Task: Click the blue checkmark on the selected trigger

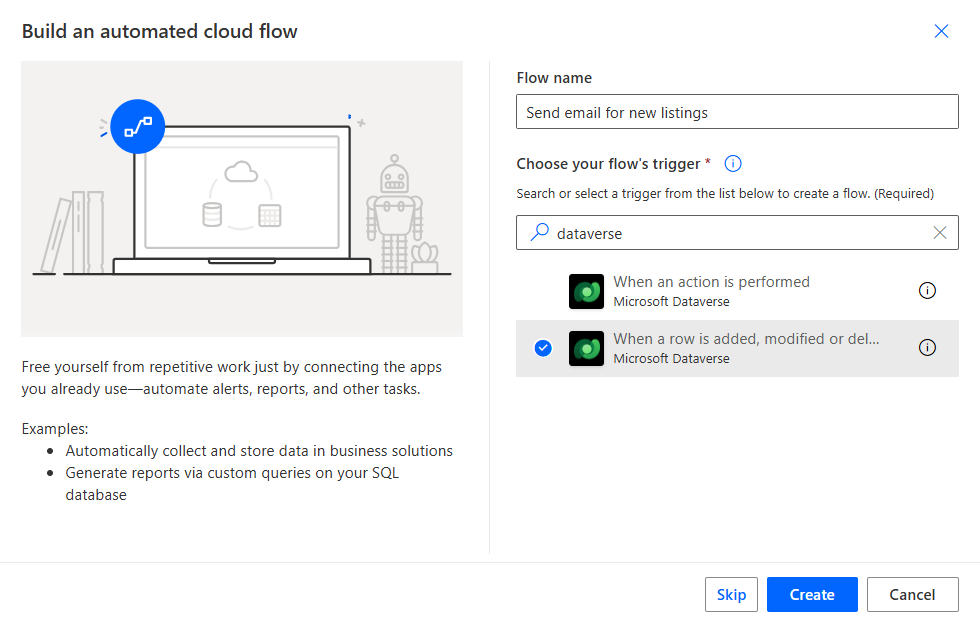Action: pyautogui.click(x=543, y=348)
